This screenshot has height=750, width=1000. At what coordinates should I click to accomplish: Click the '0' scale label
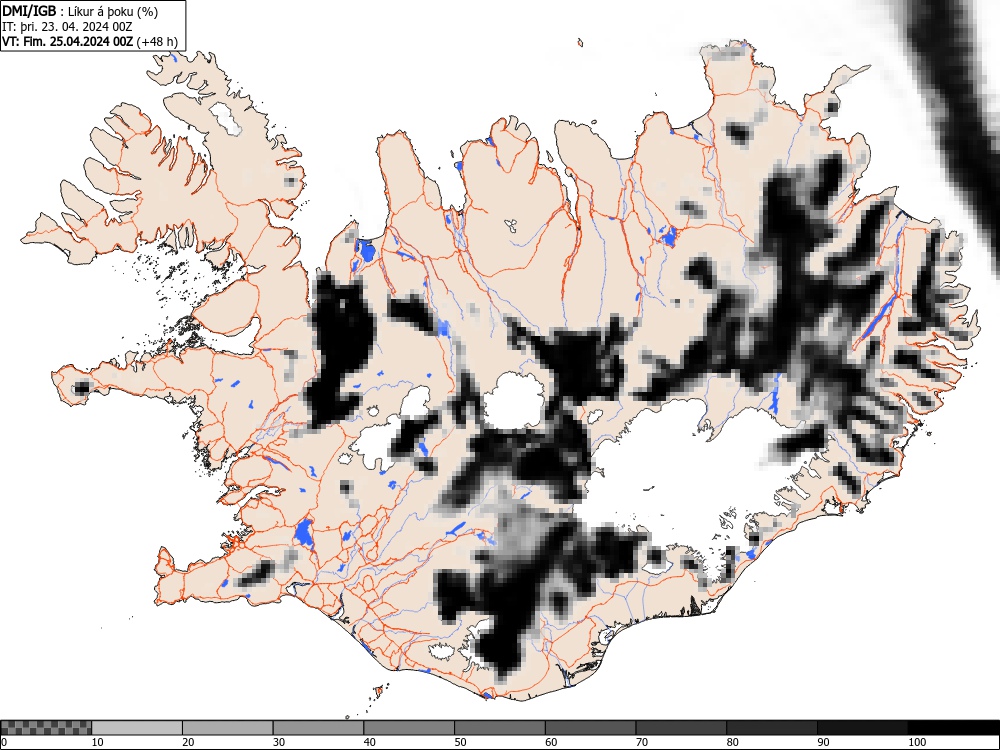click(4, 742)
